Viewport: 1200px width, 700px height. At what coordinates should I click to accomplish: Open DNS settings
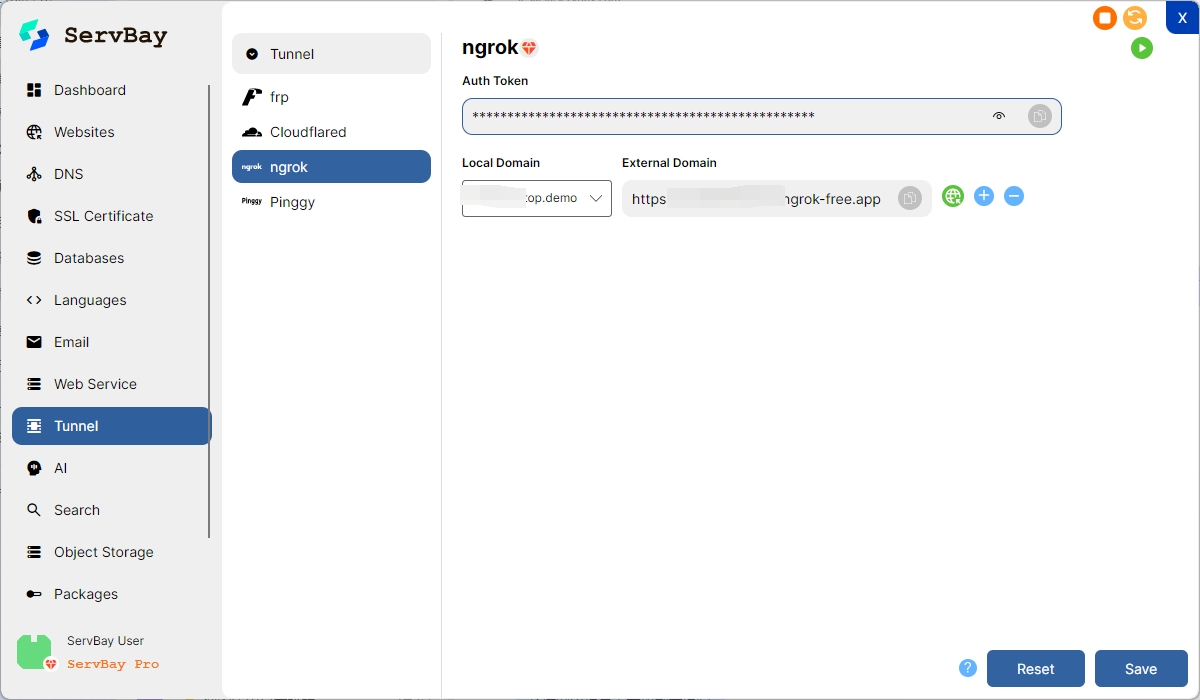point(110,174)
